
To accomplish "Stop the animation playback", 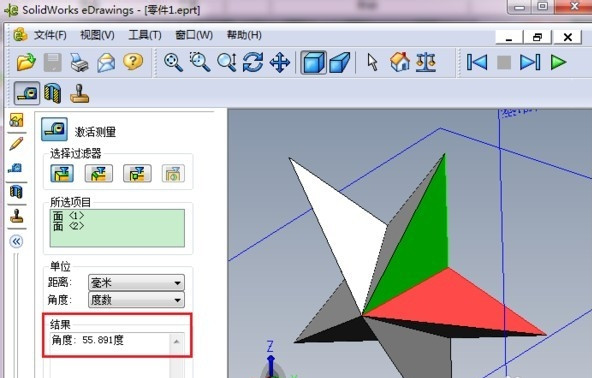I will tap(504, 62).
